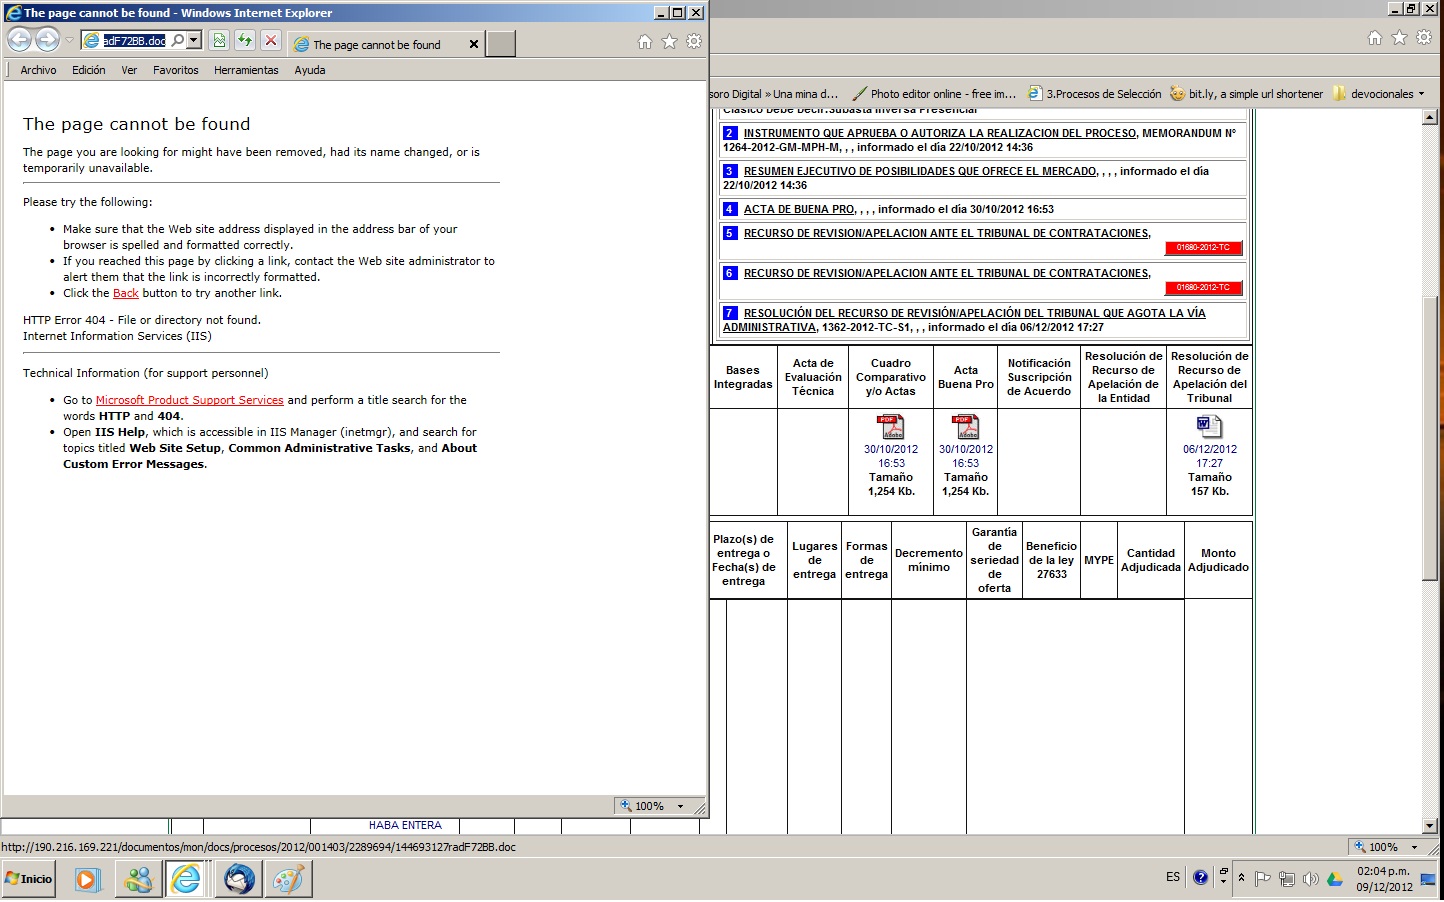Click the Home icon in the rear browser window
This screenshot has width=1444, height=902.
point(1375,38)
